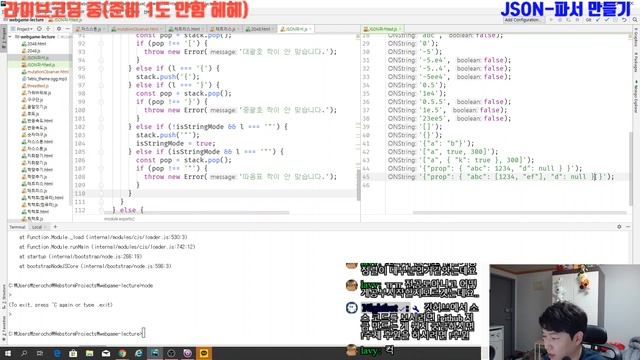The image size is (640, 360).
Task: Open KakaoTalk yellow taskbar icon
Action: coord(204,353)
